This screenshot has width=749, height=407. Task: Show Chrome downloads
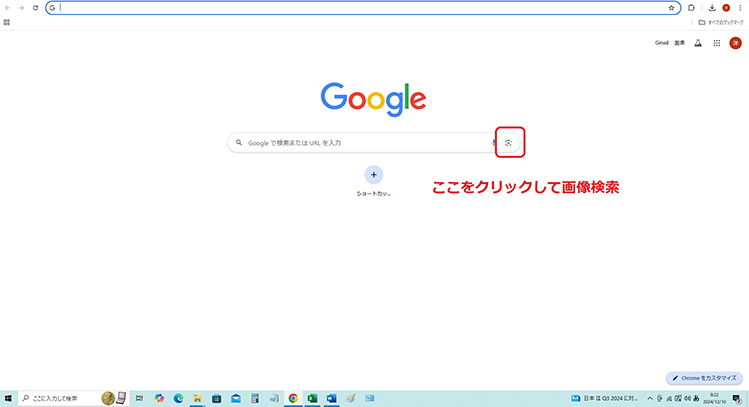(x=712, y=8)
